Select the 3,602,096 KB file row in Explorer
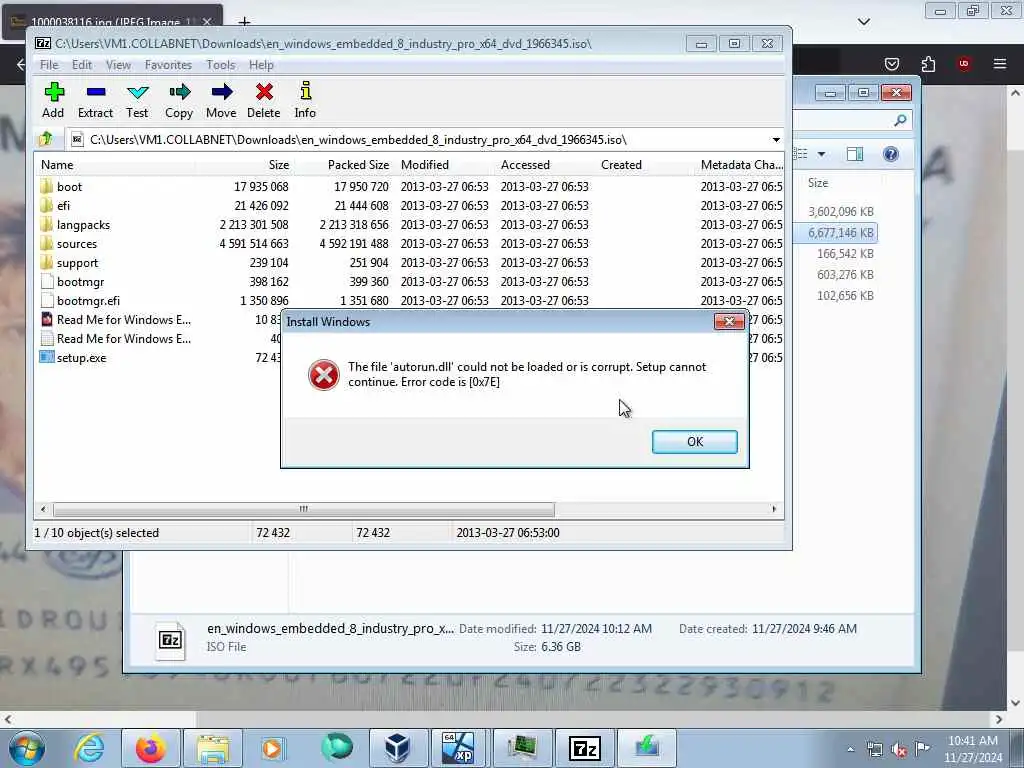1024x768 pixels. coord(836,212)
